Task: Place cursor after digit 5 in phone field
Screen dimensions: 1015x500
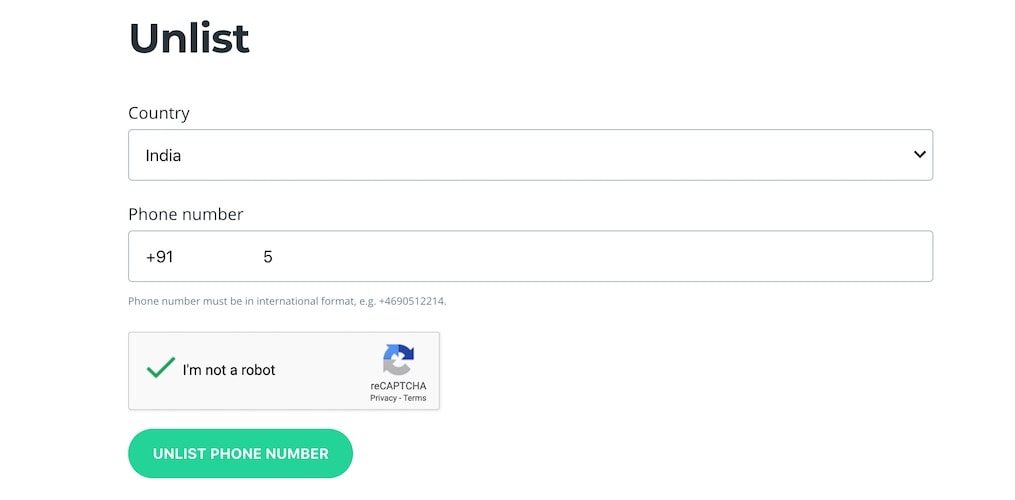Action: point(274,257)
